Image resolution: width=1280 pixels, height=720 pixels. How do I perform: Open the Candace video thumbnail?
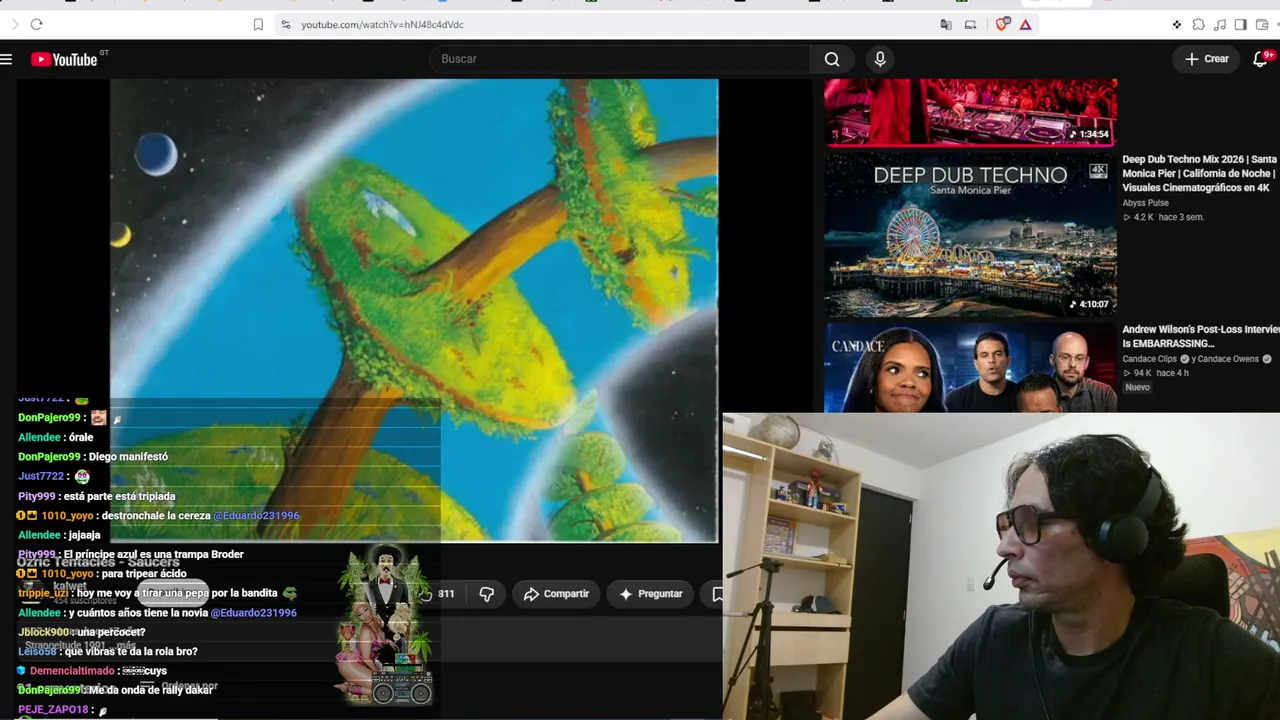tap(970, 367)
